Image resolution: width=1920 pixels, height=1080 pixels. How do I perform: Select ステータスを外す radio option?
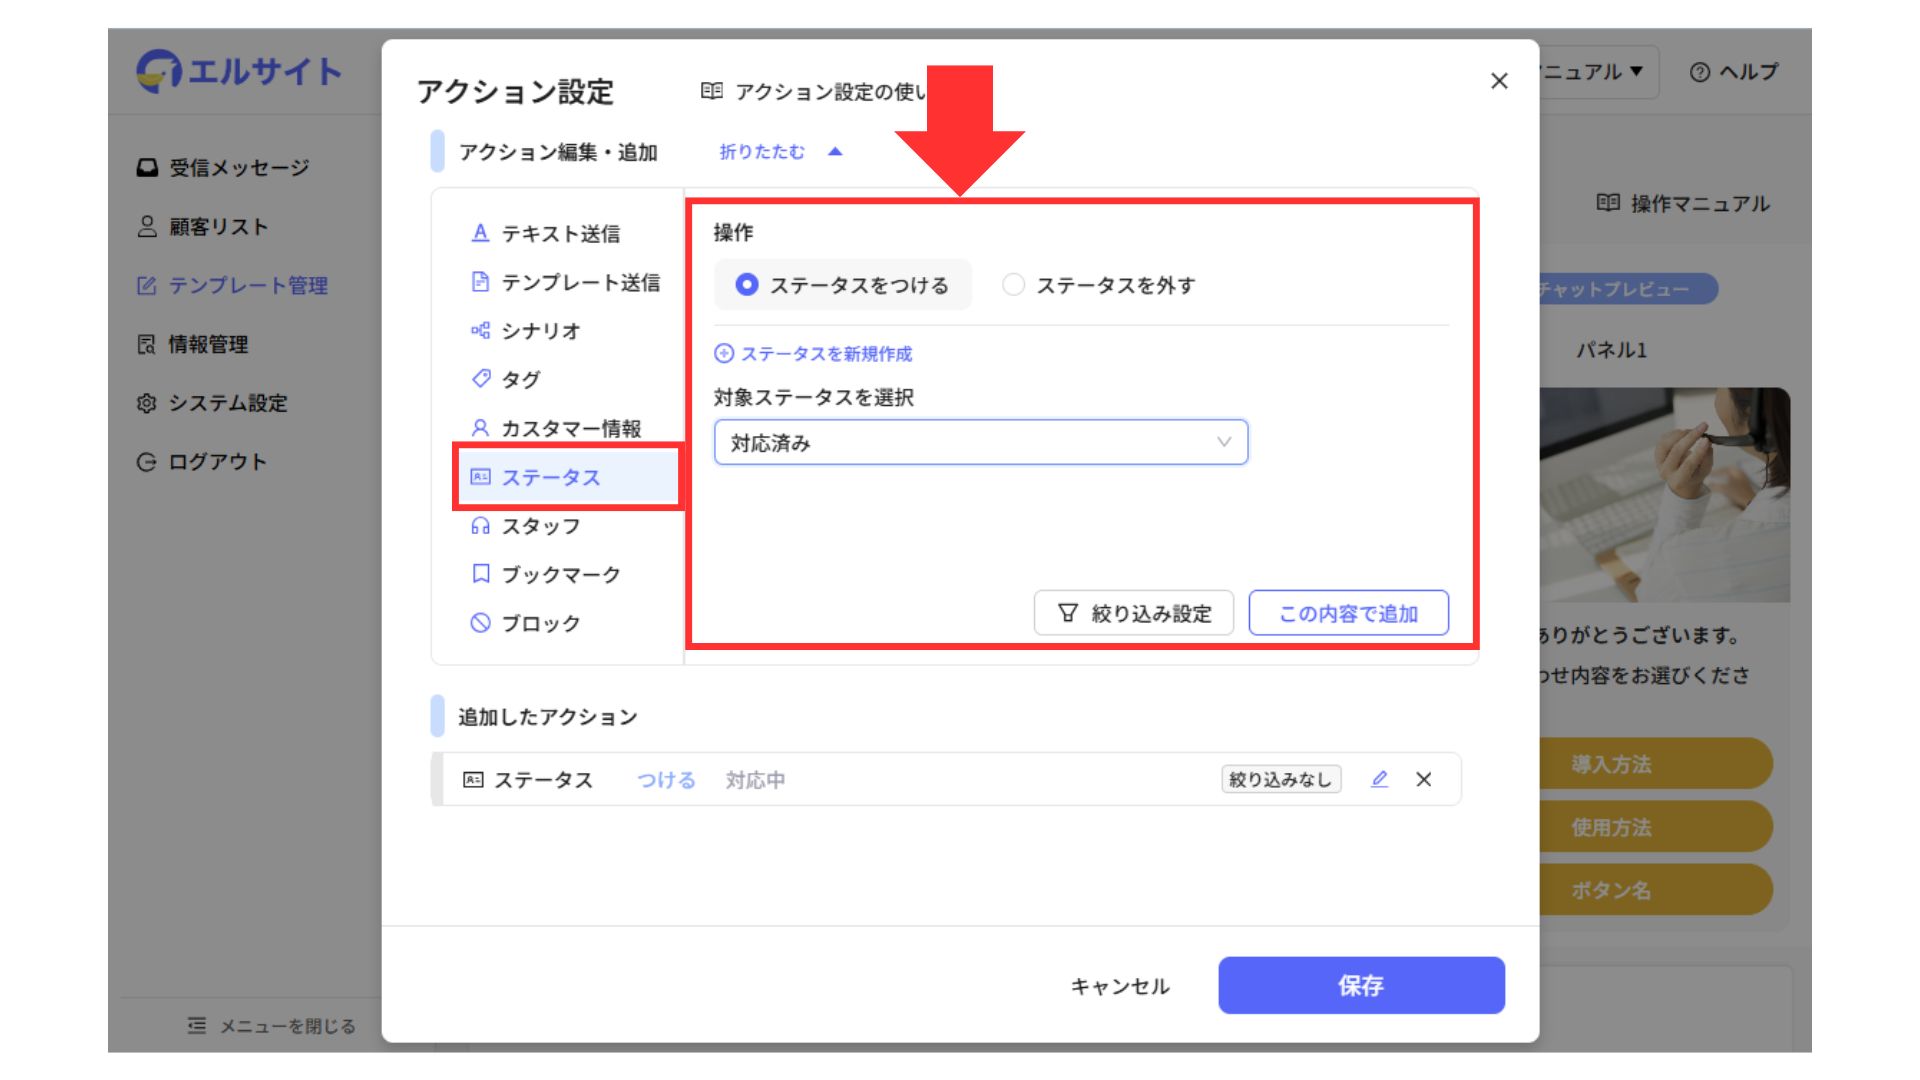[x=1013, y=285]
